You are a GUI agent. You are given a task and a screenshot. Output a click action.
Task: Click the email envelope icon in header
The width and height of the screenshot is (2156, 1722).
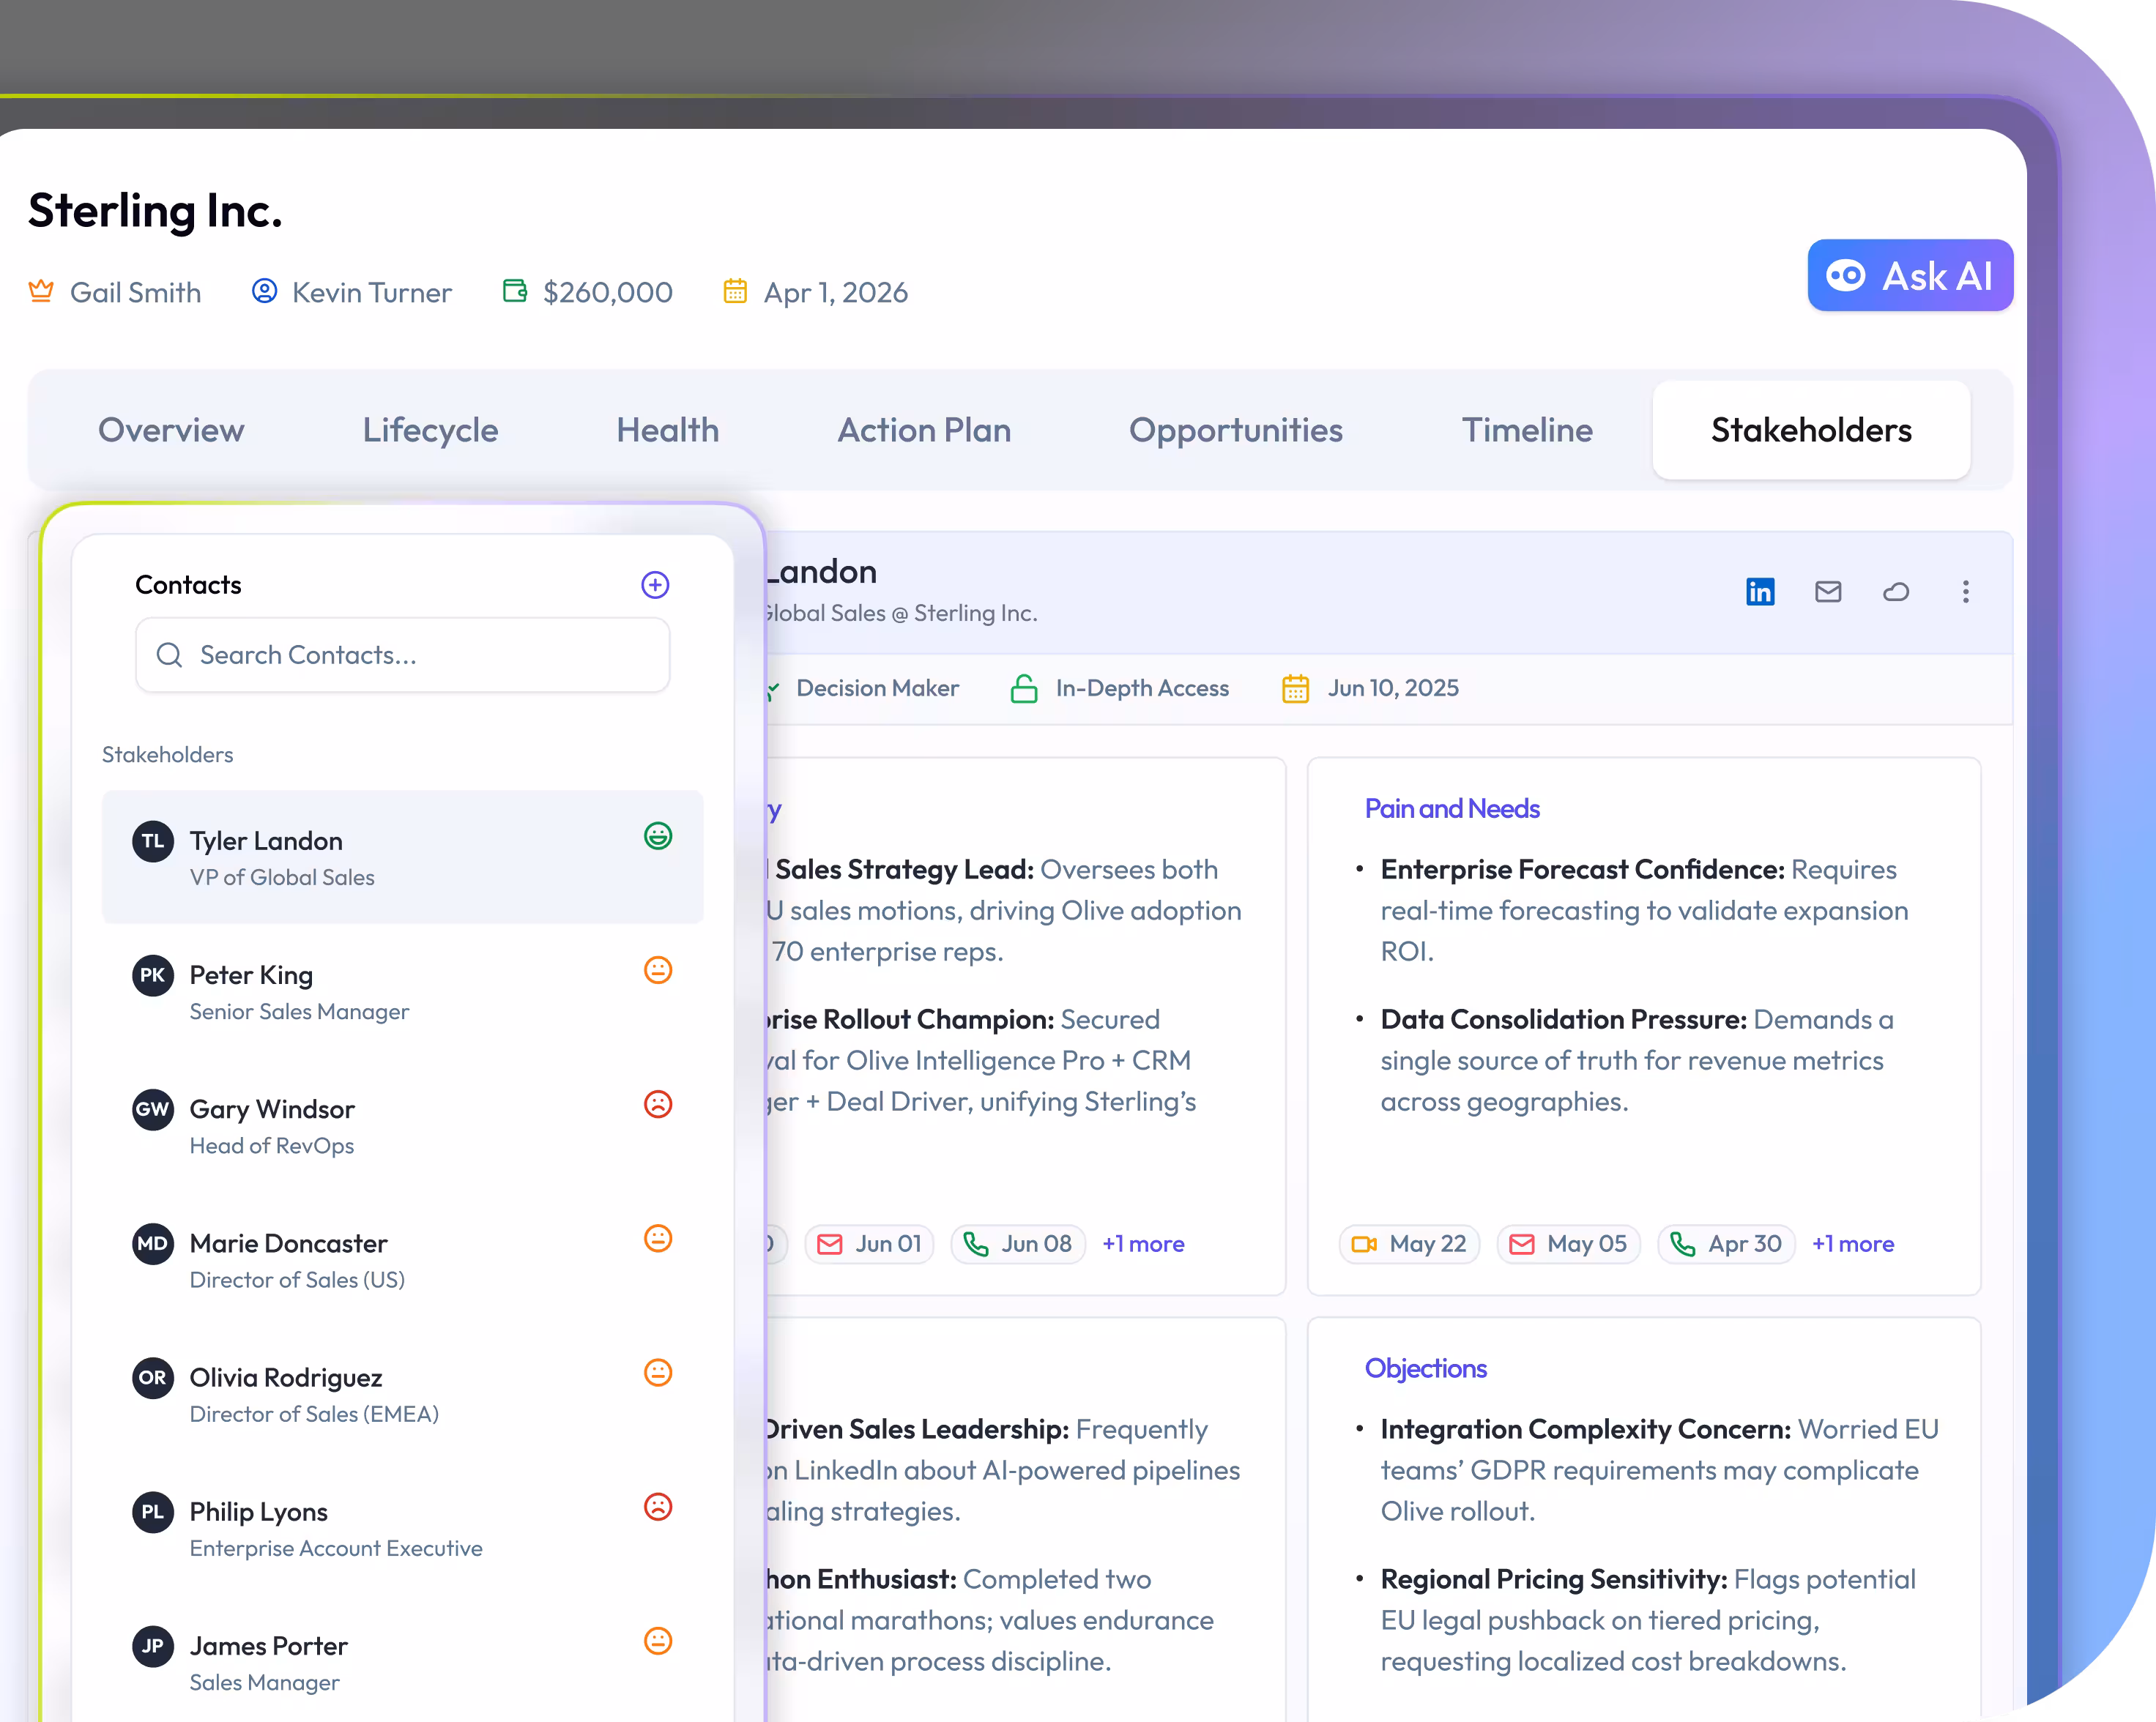(x=1828, y=592)
